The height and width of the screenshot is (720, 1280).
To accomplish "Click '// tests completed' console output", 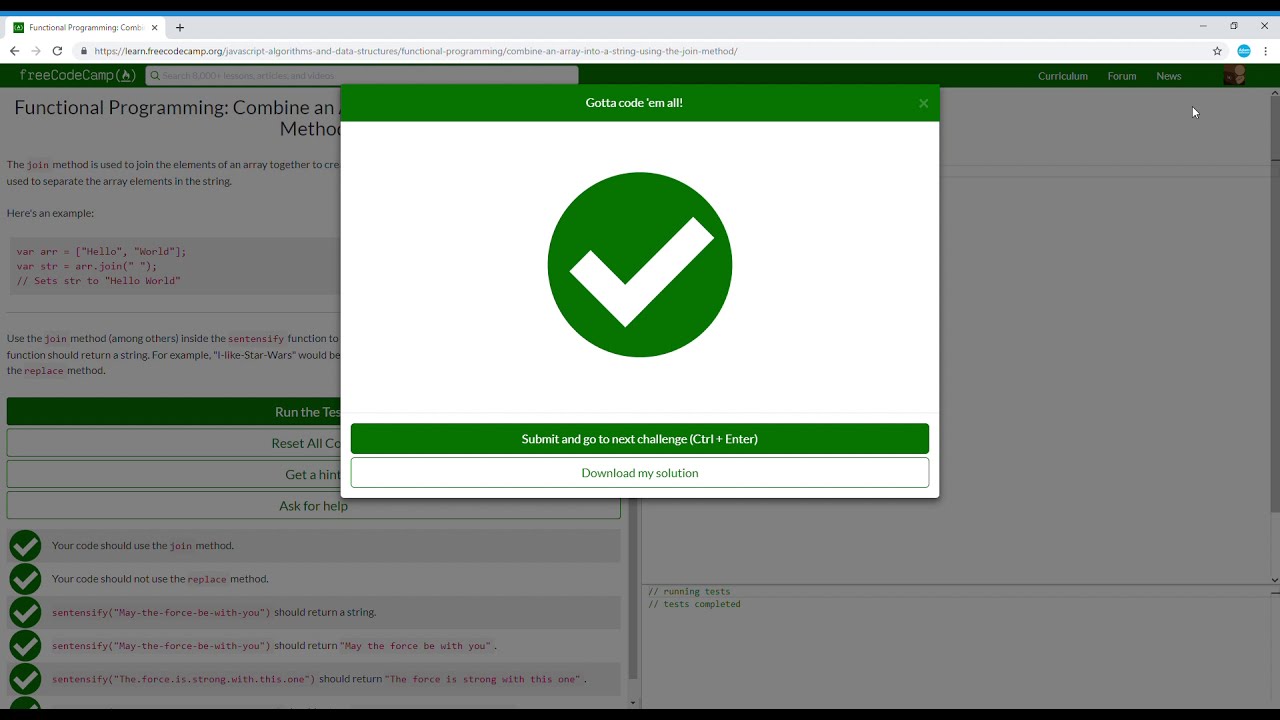I will [x=694, y=605].
